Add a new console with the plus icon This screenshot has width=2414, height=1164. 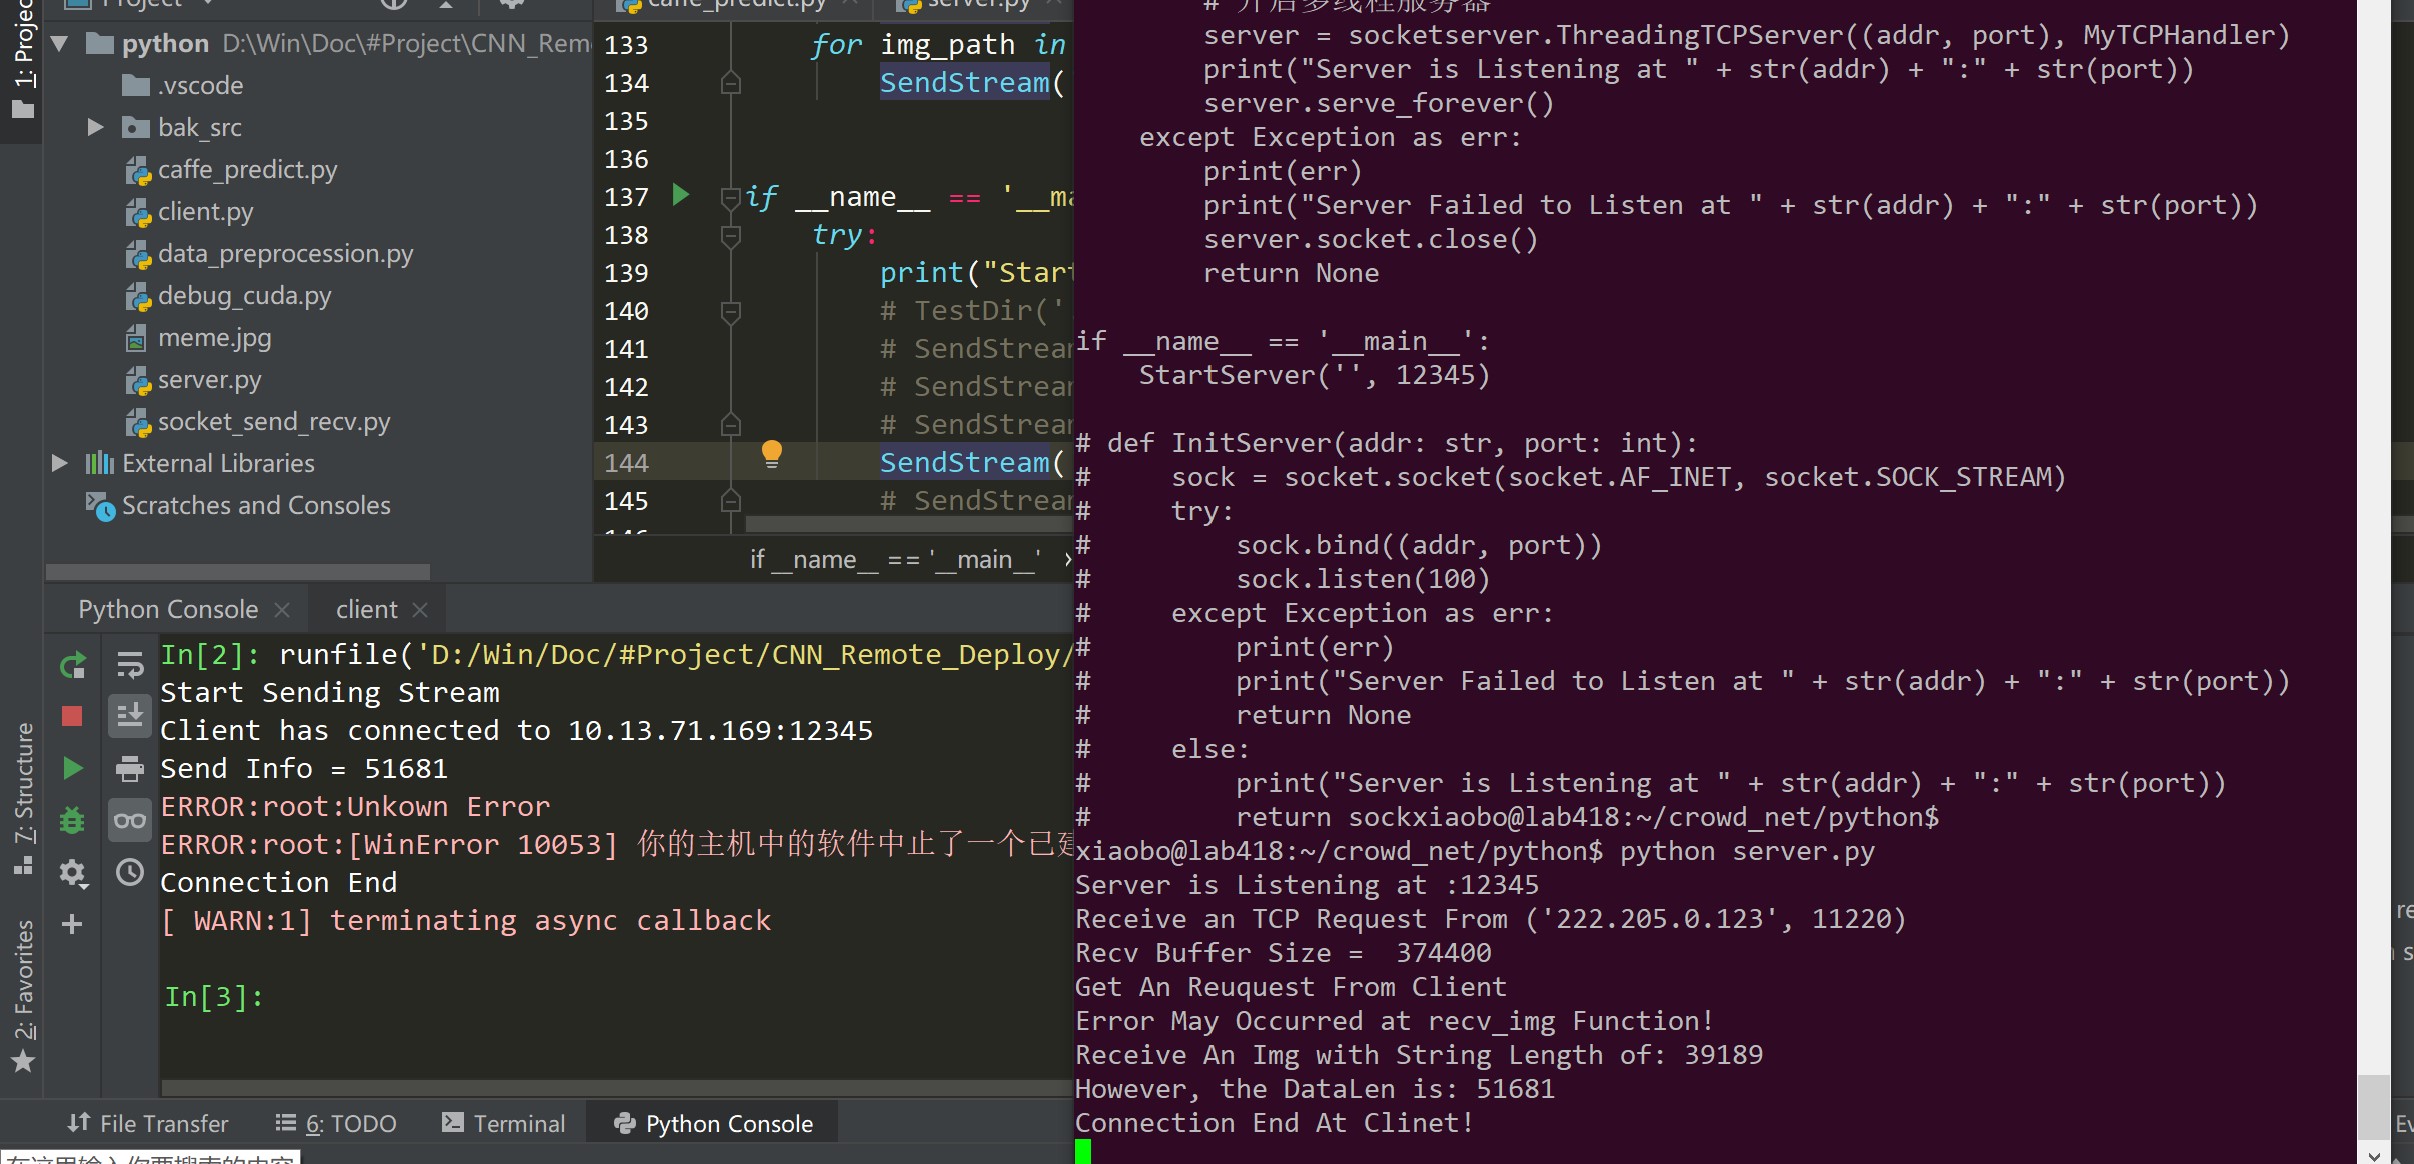point(73,924)
